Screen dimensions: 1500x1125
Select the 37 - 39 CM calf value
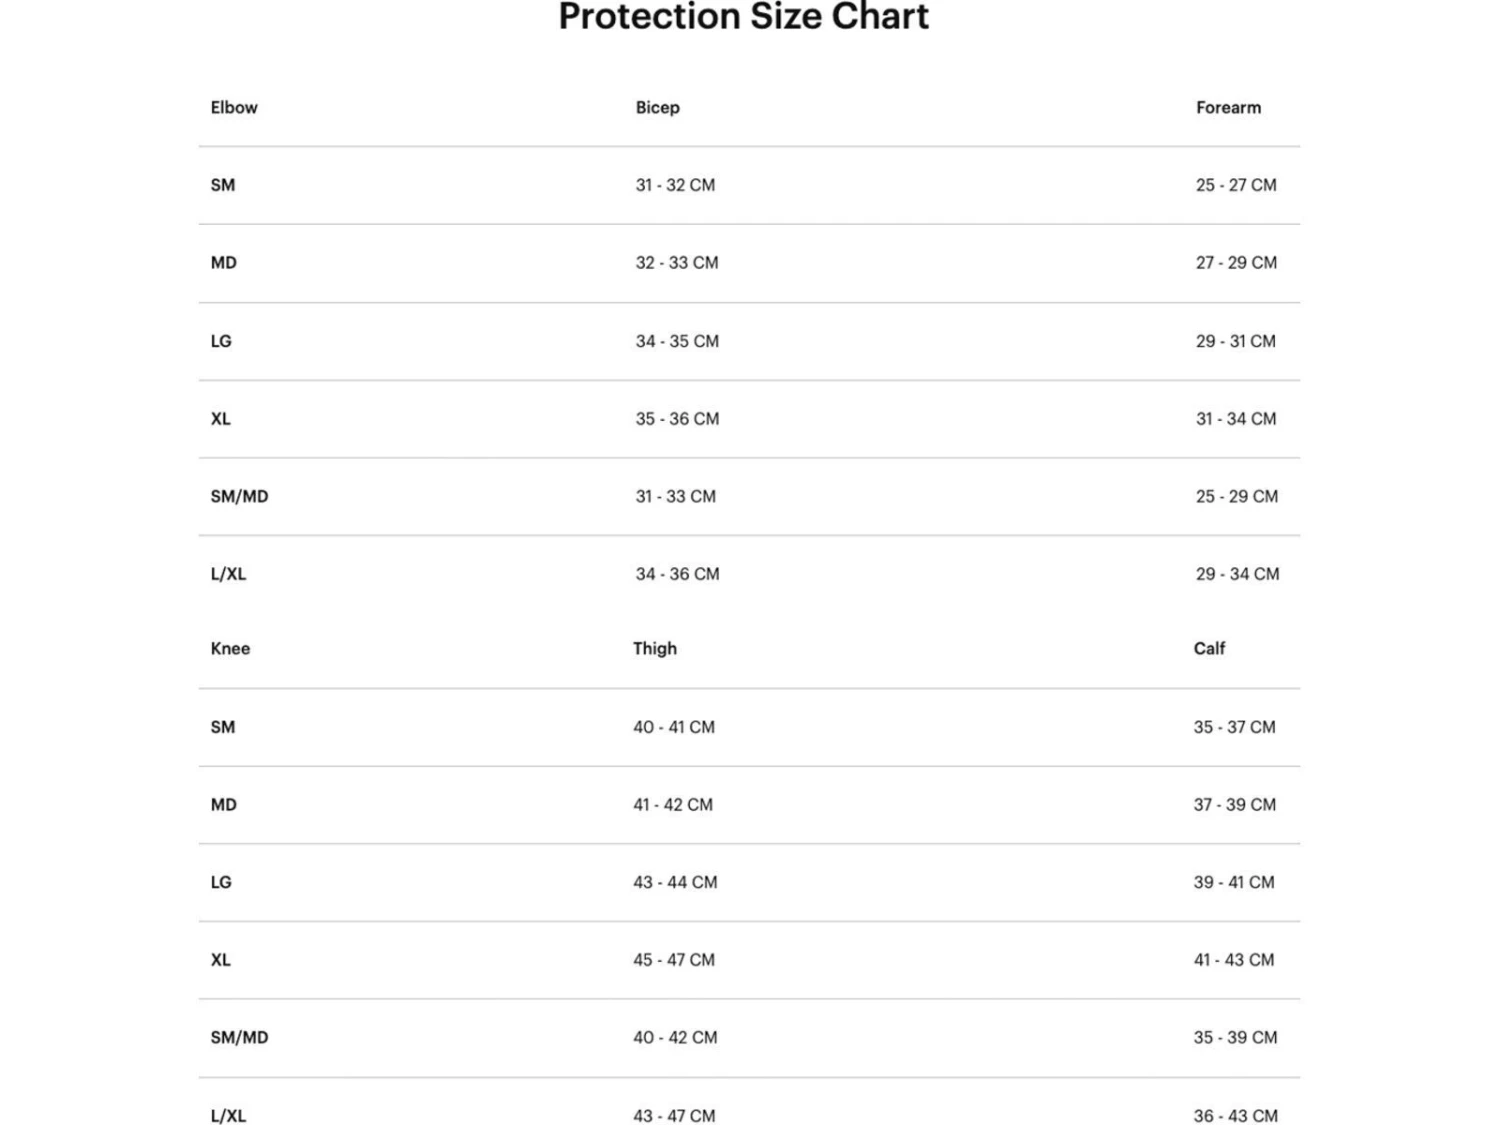pyautogui.click(x=1234, y=805)
